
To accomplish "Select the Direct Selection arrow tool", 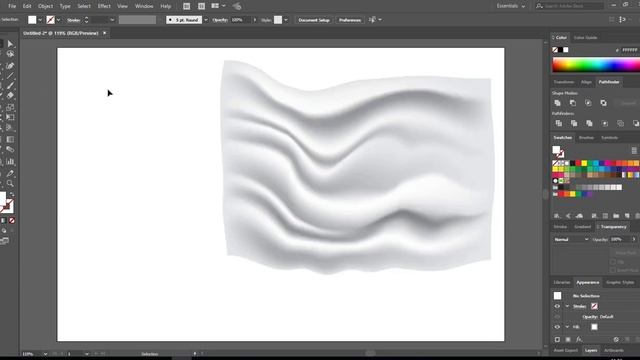I will coord(10,44).
